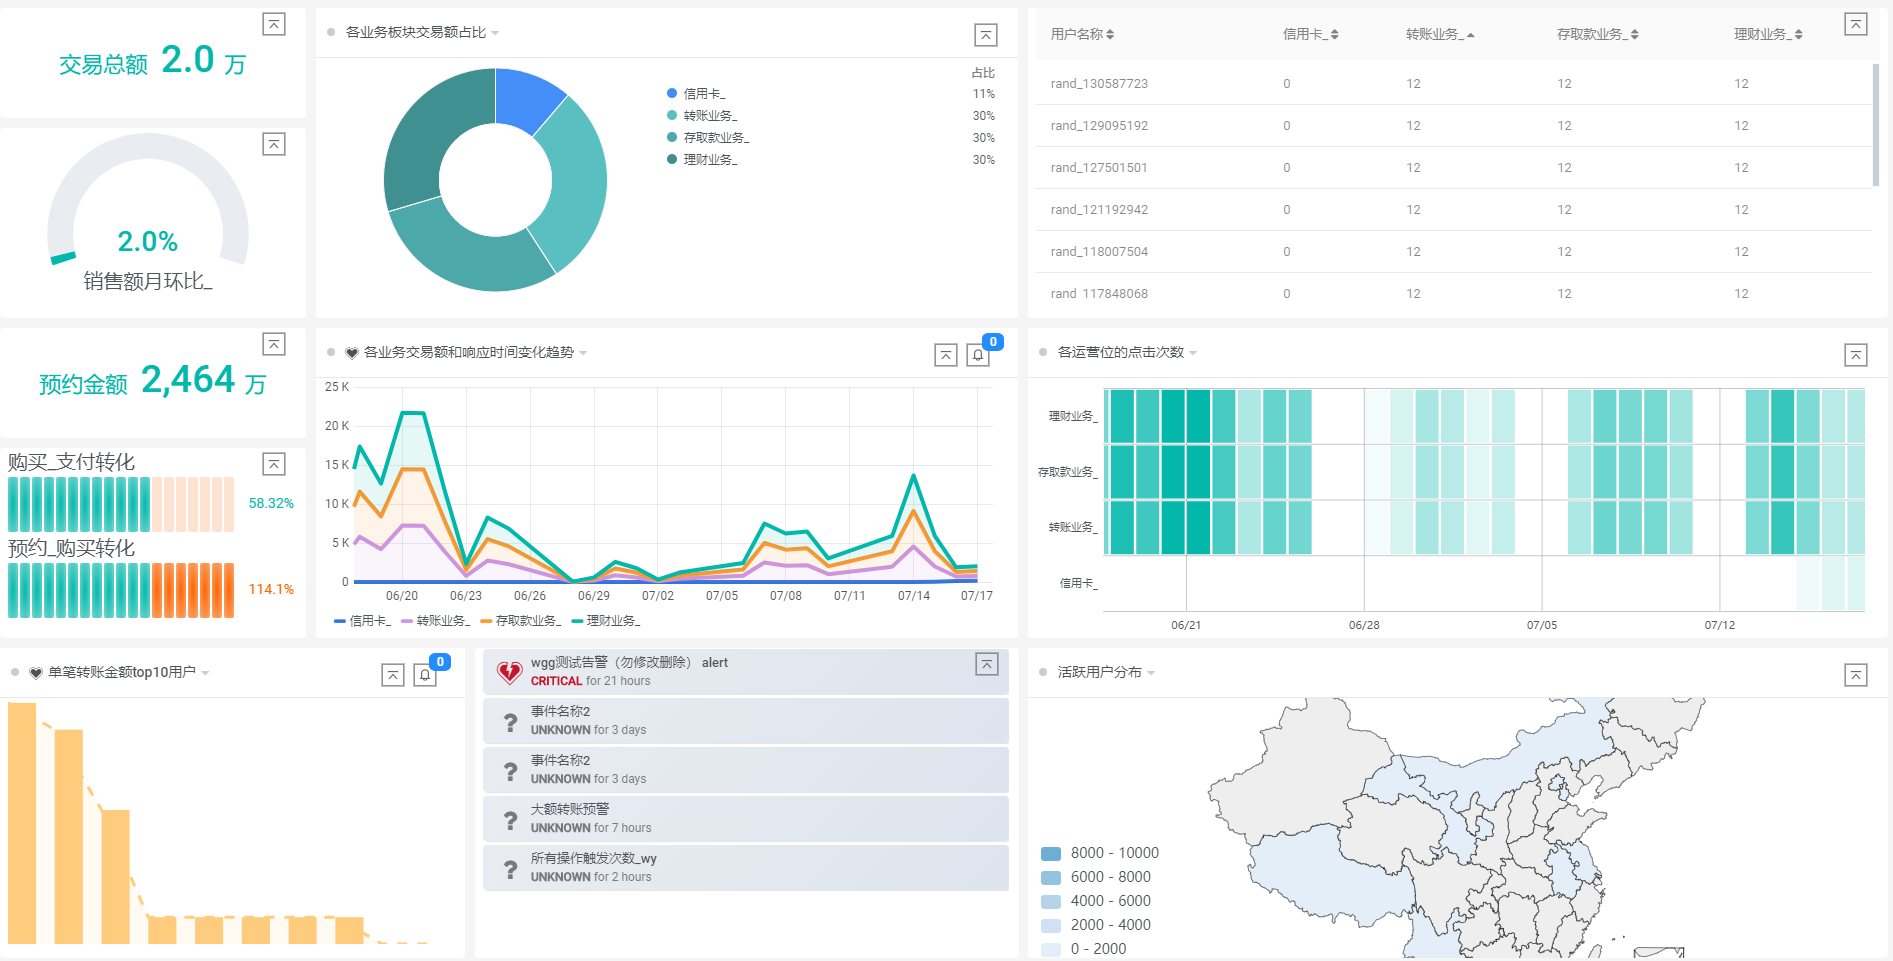The width and height of the screenshot is (1893, 961).
Task: Collapse the 活跃用户分布 map panel
Action: point(1855,675)
